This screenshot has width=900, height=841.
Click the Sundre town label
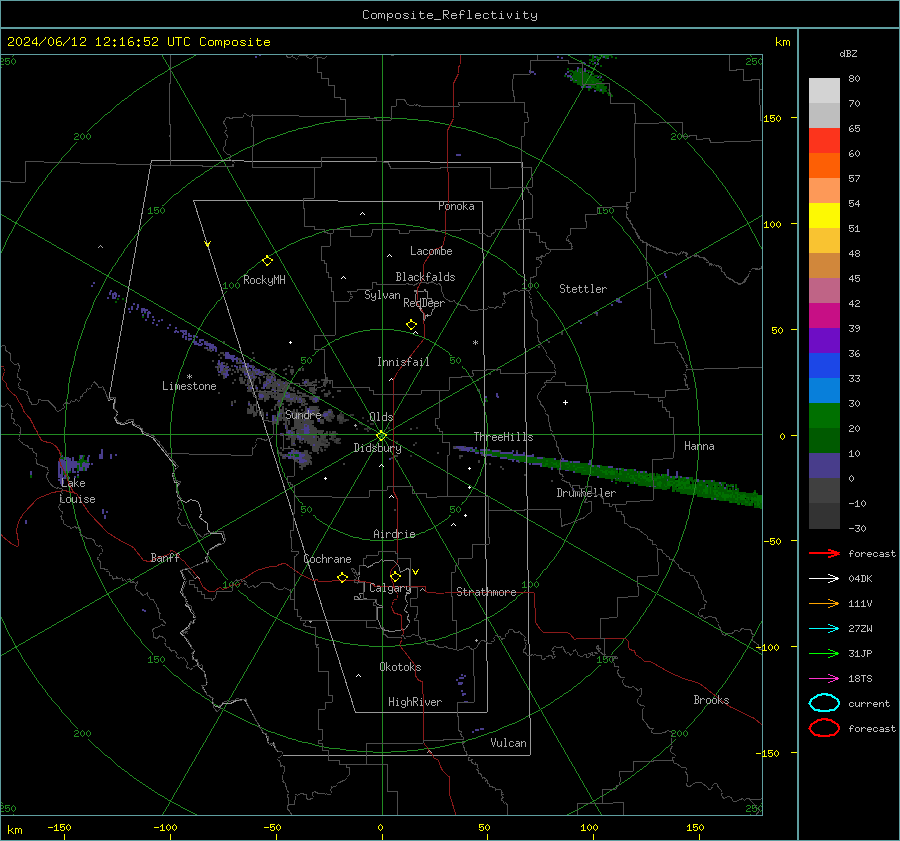[303, 414]
